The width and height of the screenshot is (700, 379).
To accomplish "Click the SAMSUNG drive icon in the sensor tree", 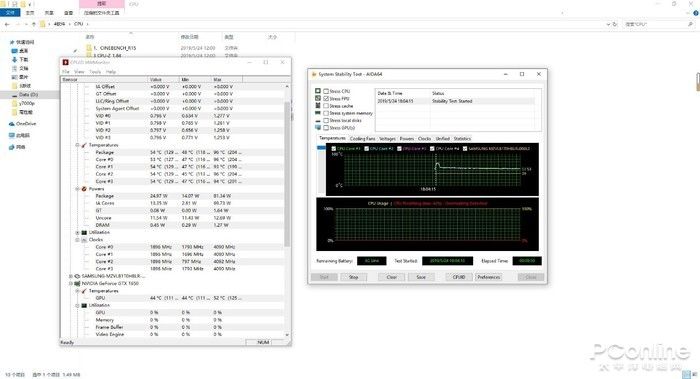I will (77, 276).
